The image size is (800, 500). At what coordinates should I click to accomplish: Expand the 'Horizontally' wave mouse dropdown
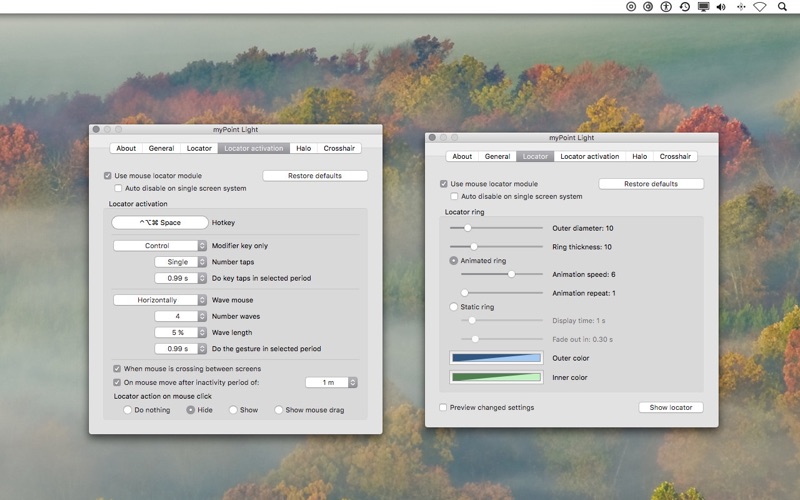coord(160,300)
